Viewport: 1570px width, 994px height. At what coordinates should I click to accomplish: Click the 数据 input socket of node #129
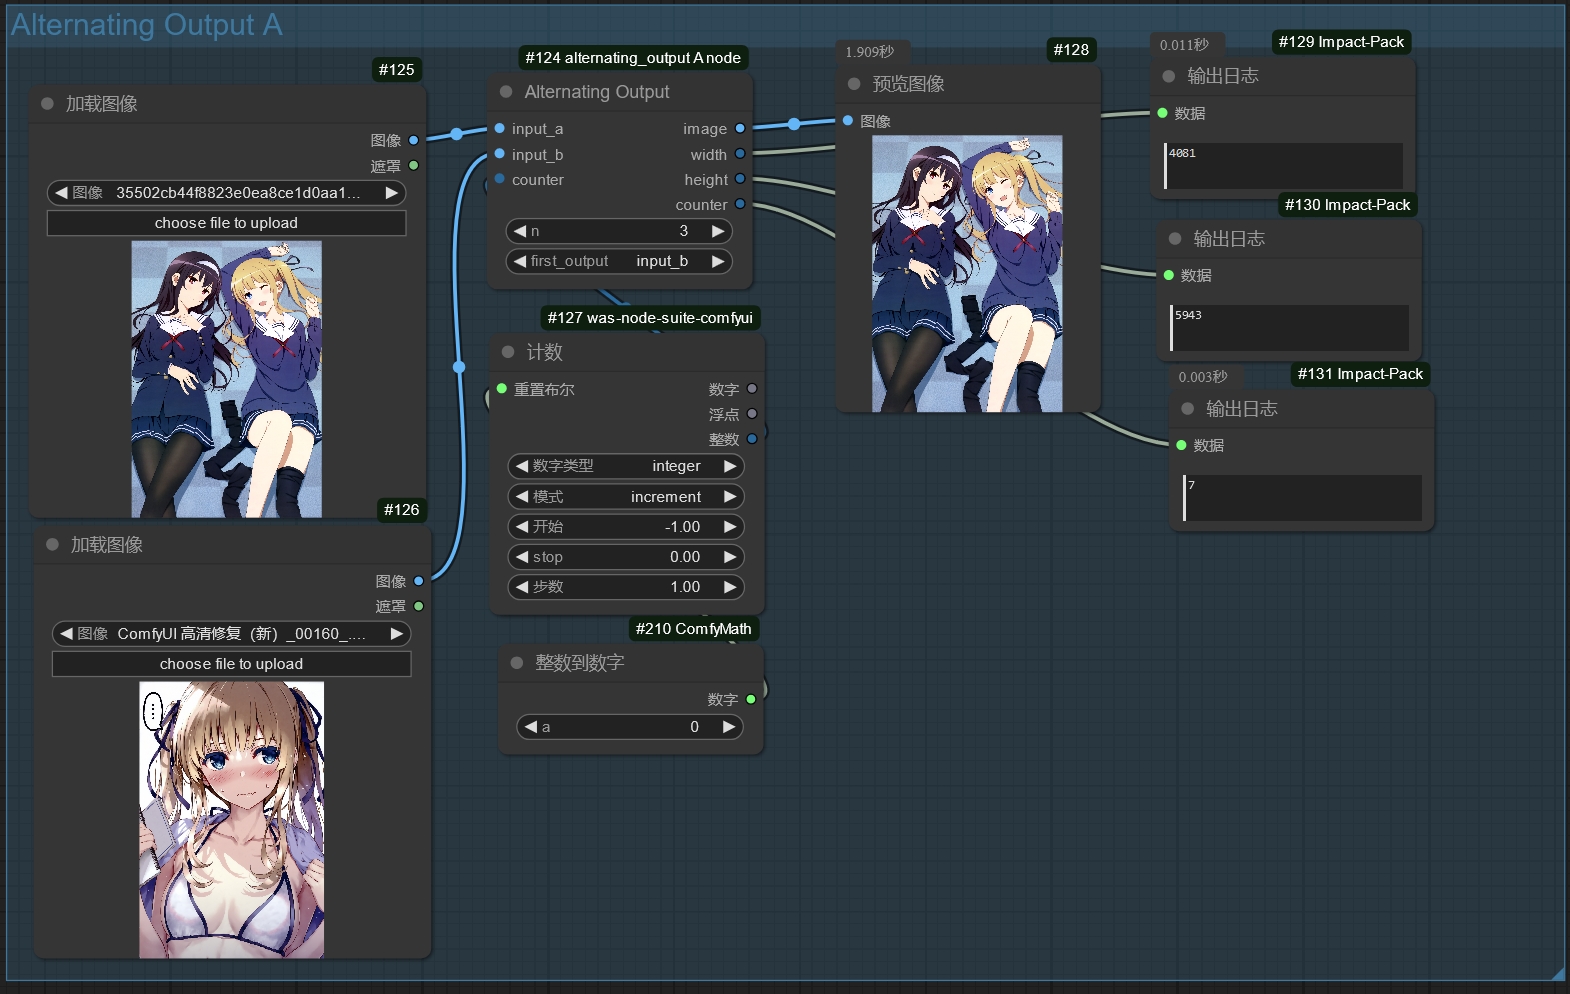point(1162,113)
